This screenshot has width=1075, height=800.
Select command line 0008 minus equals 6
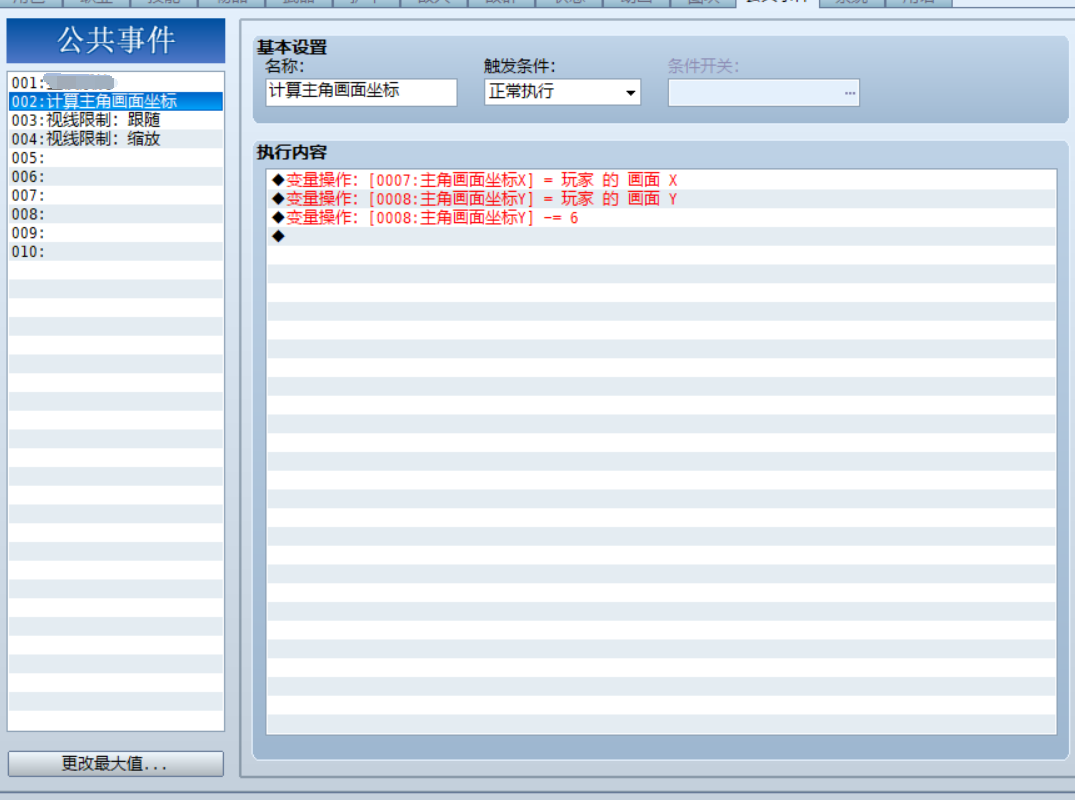(662, 218)
